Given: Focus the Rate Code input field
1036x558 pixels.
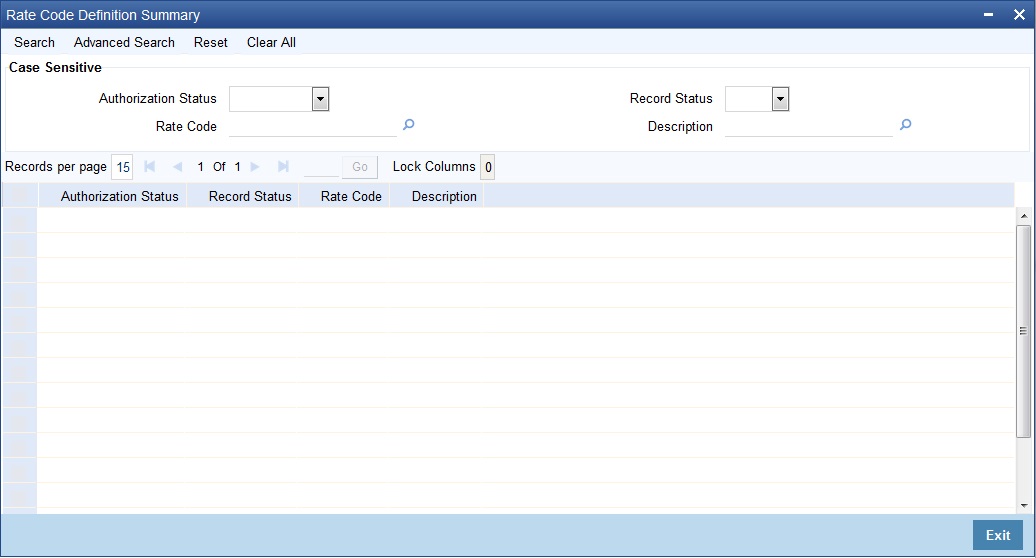Looking at the screenshot, I should (313, 126).
